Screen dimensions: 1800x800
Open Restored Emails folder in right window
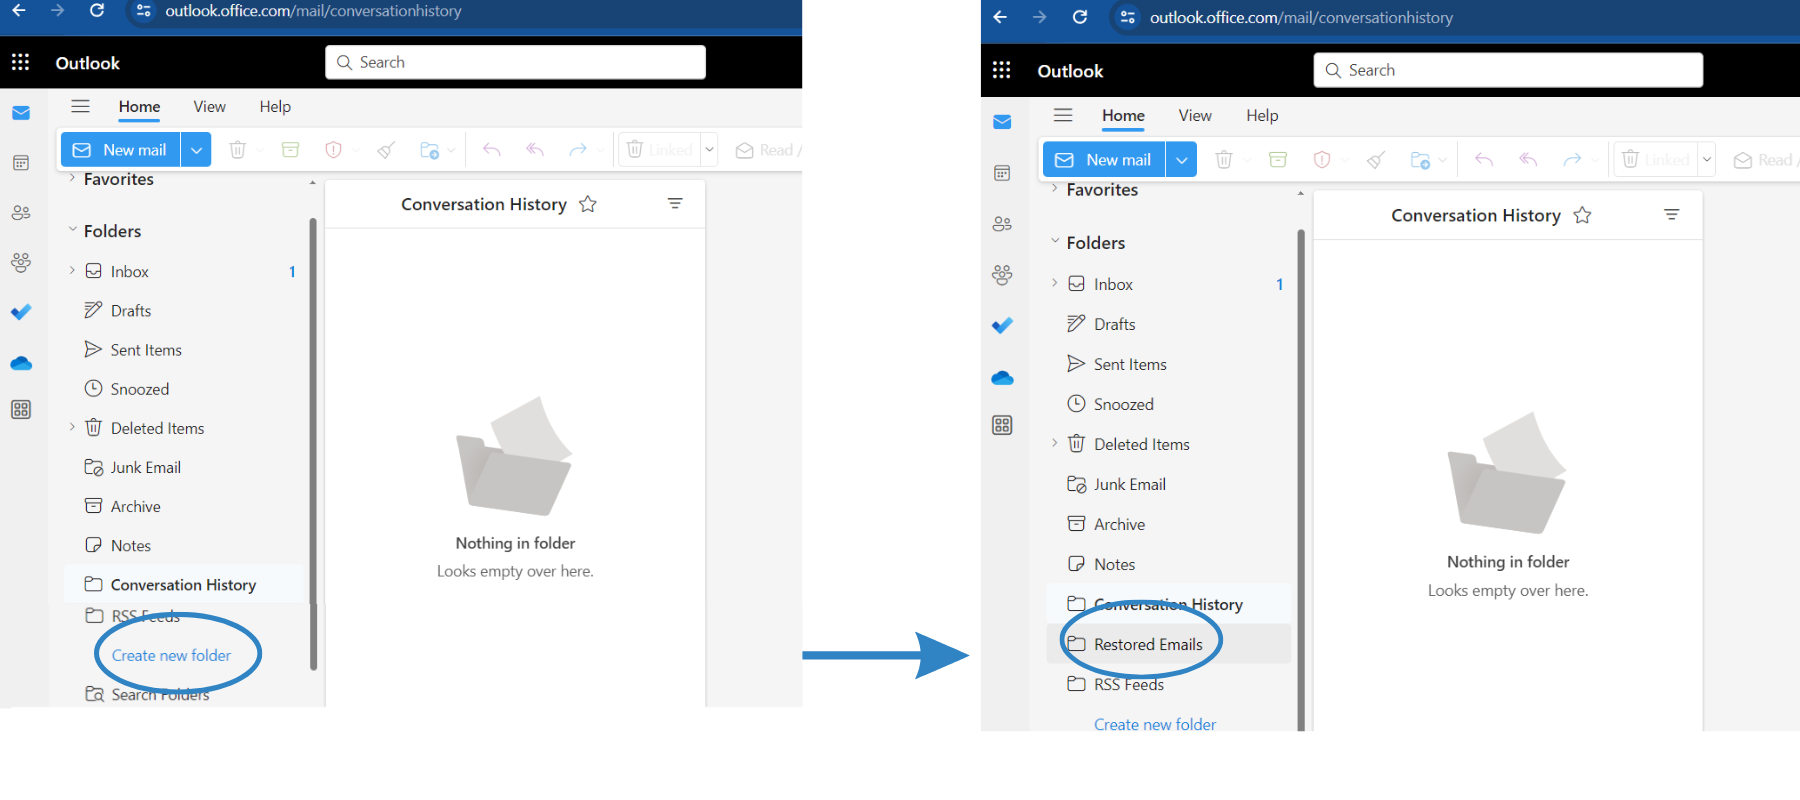1169,644
